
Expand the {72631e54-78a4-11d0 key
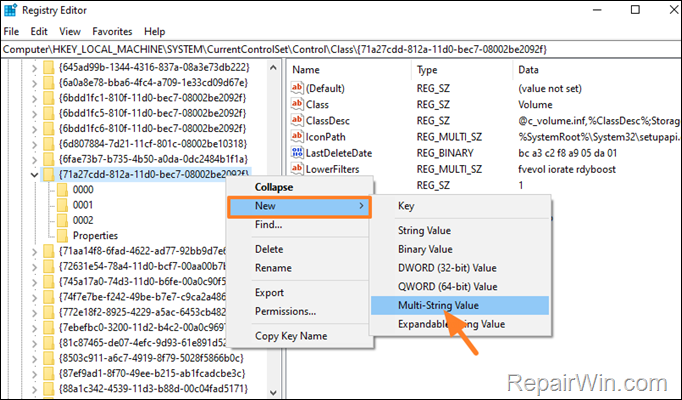click(x=34, y=267)
